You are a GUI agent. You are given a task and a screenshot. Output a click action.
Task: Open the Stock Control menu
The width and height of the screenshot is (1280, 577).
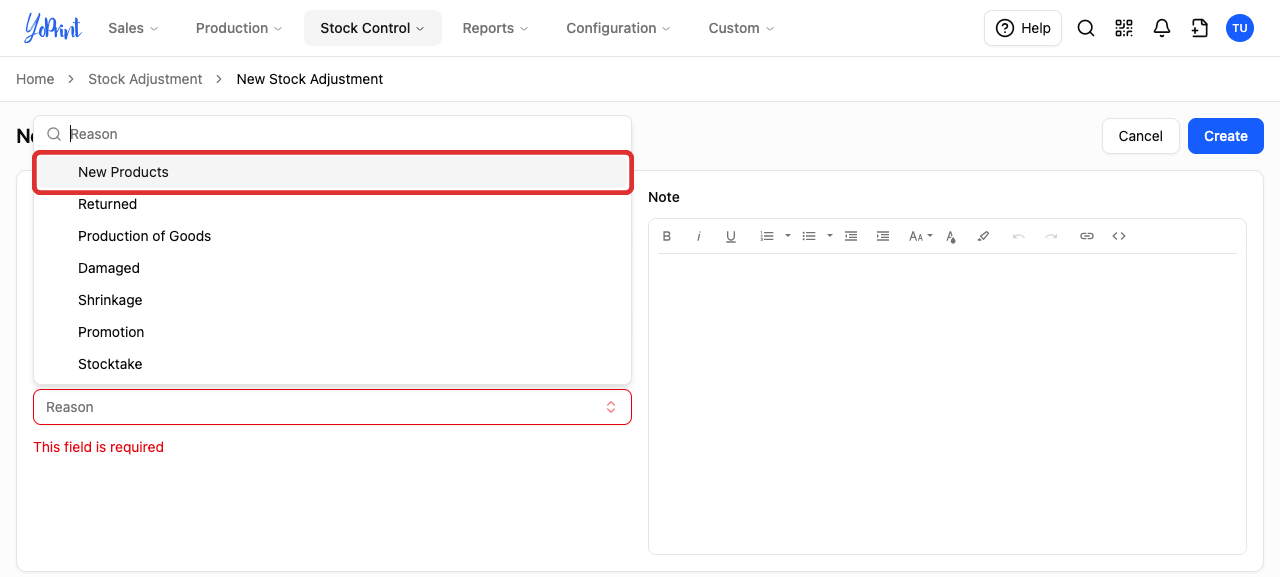(373, 28)
